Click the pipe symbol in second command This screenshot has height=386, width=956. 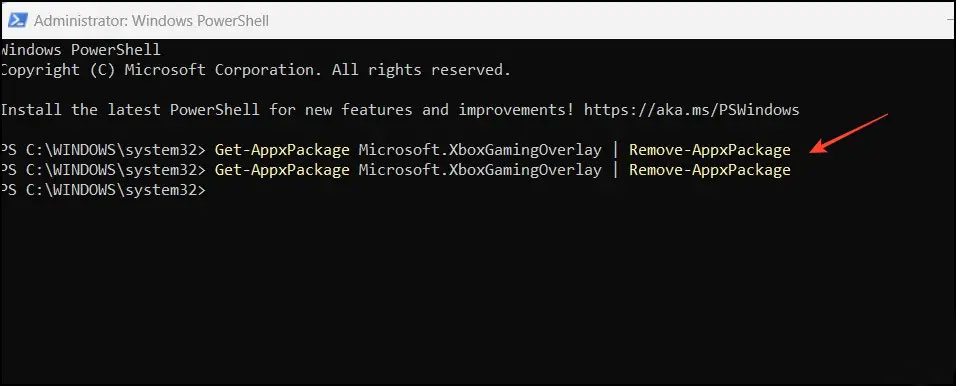click(x=615, y=170)
